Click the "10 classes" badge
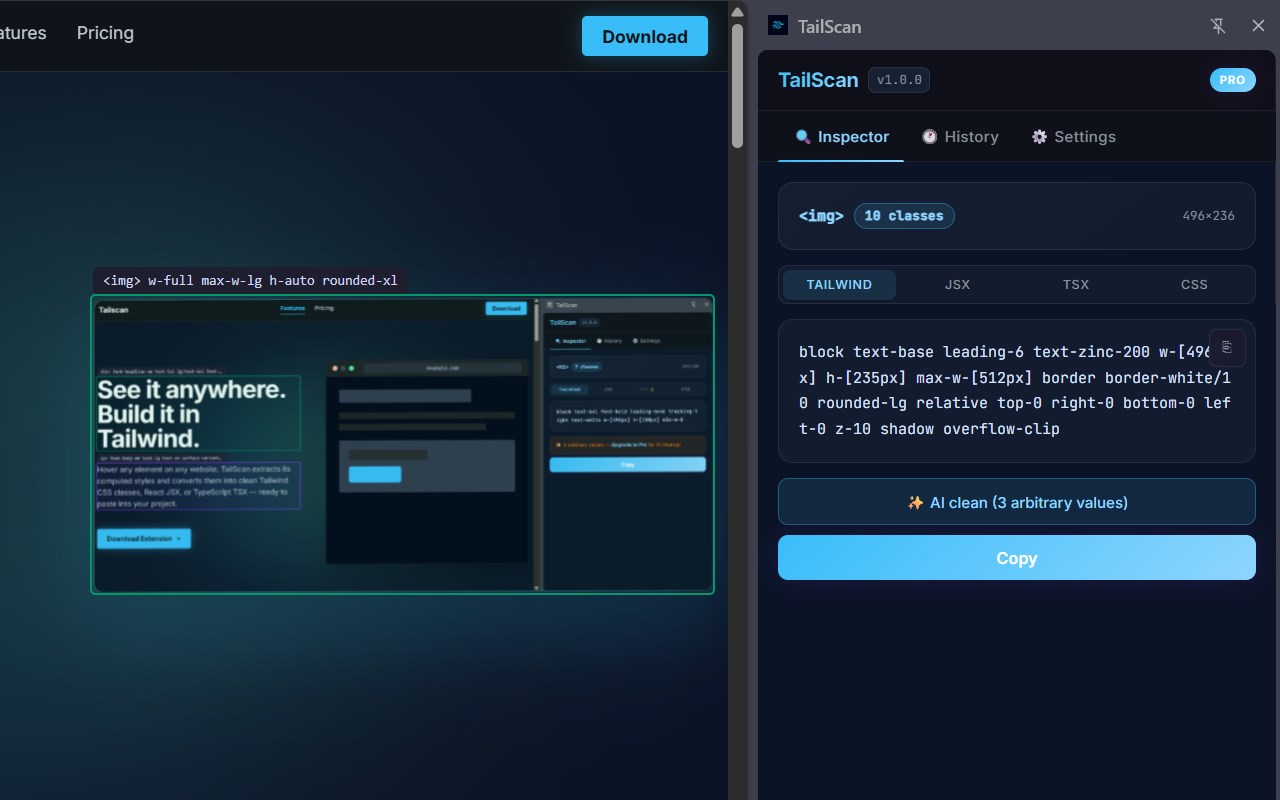 click(904, 216)
